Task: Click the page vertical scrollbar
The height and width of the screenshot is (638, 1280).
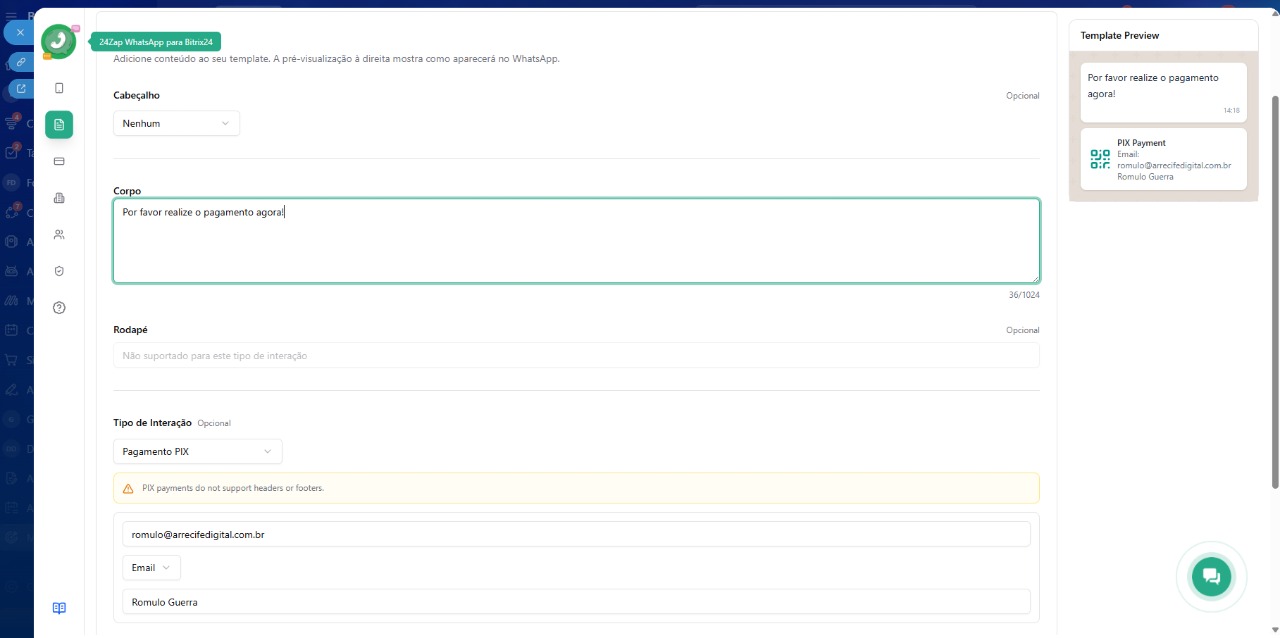Action: click(x=1274, y=290)
